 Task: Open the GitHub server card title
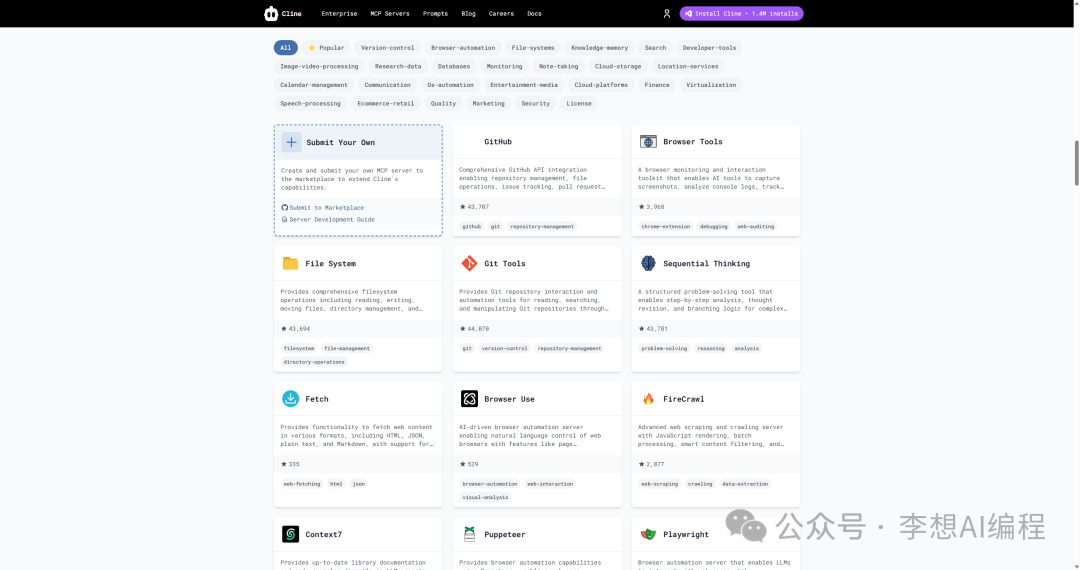pyautogui.click(x=498, y=142)
